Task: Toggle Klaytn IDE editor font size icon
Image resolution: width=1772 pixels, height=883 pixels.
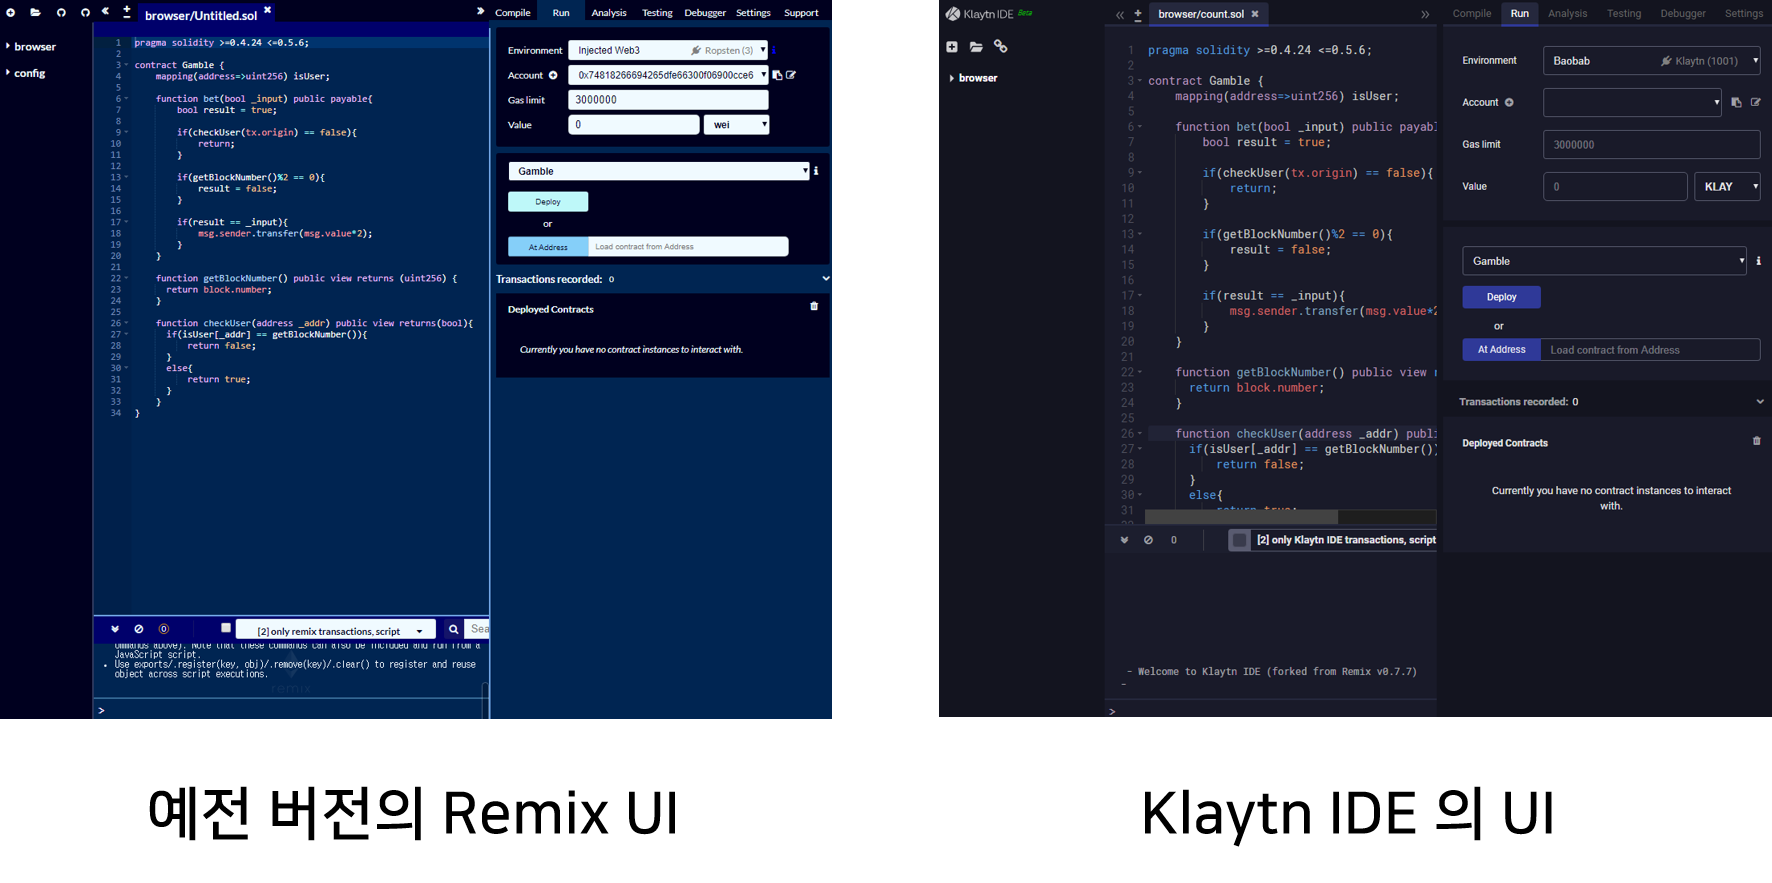Action: (x=1138, y=15)
